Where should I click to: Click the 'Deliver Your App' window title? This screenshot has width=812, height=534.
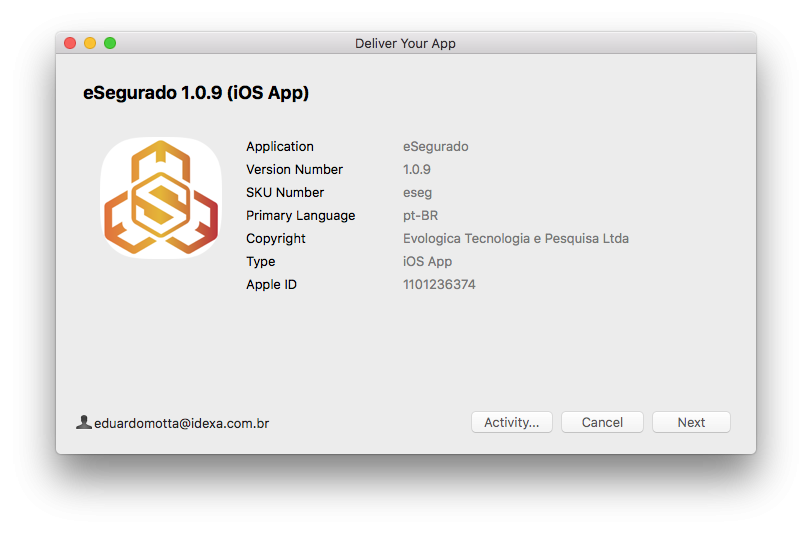click(x=405, y=43)
